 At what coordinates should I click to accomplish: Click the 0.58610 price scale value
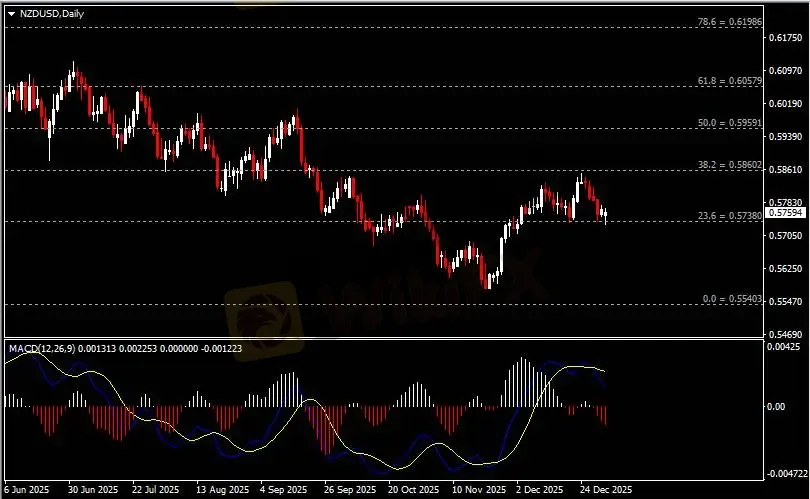click(x=785, y=169)
